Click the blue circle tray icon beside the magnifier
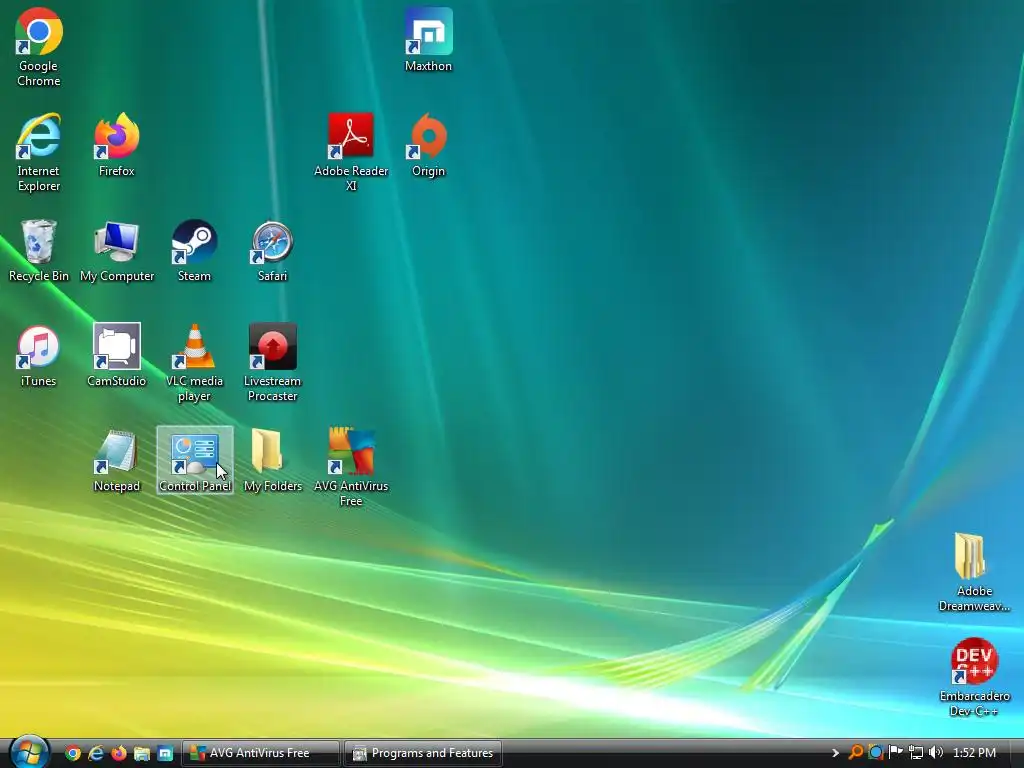The image size is (1024, 768). tap(876, 753)
